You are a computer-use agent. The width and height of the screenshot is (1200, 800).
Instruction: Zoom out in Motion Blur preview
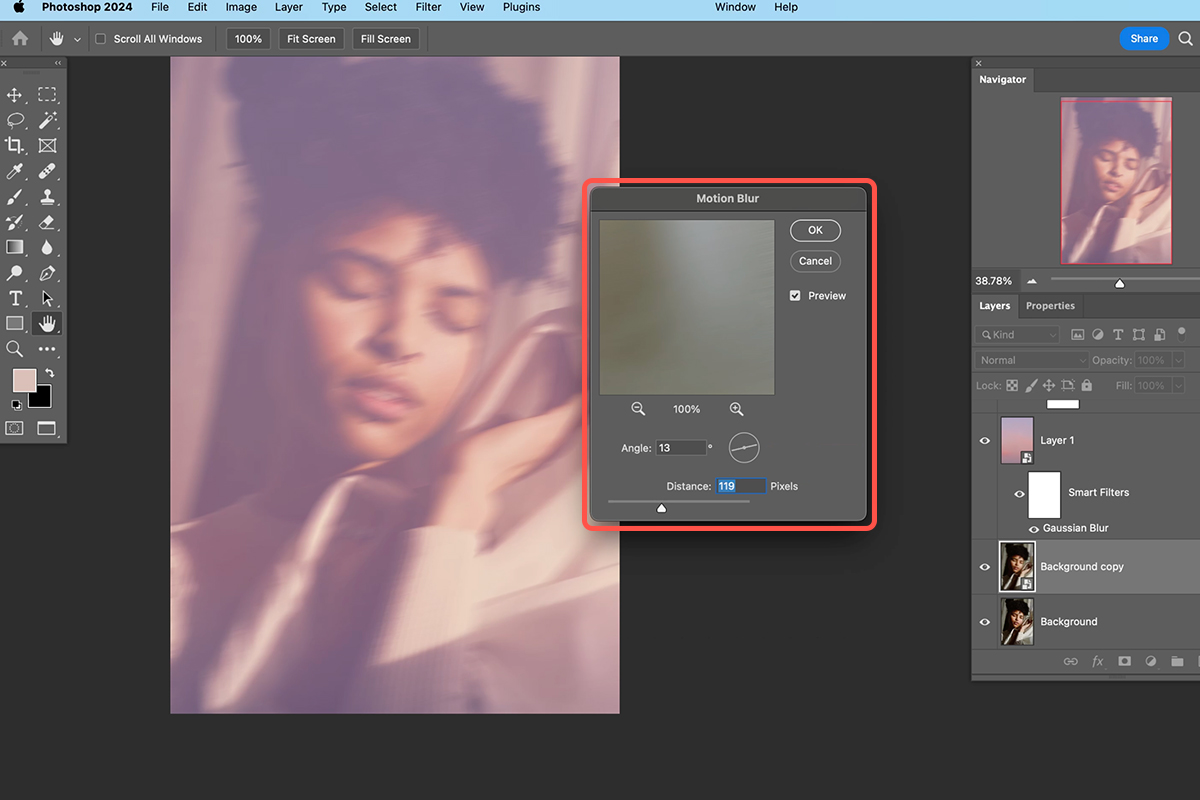click(638, 409)
